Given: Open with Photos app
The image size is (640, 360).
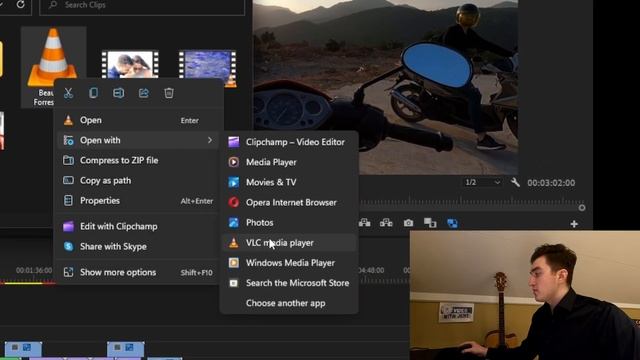Looking at the screenshot, I should [289, 222].
